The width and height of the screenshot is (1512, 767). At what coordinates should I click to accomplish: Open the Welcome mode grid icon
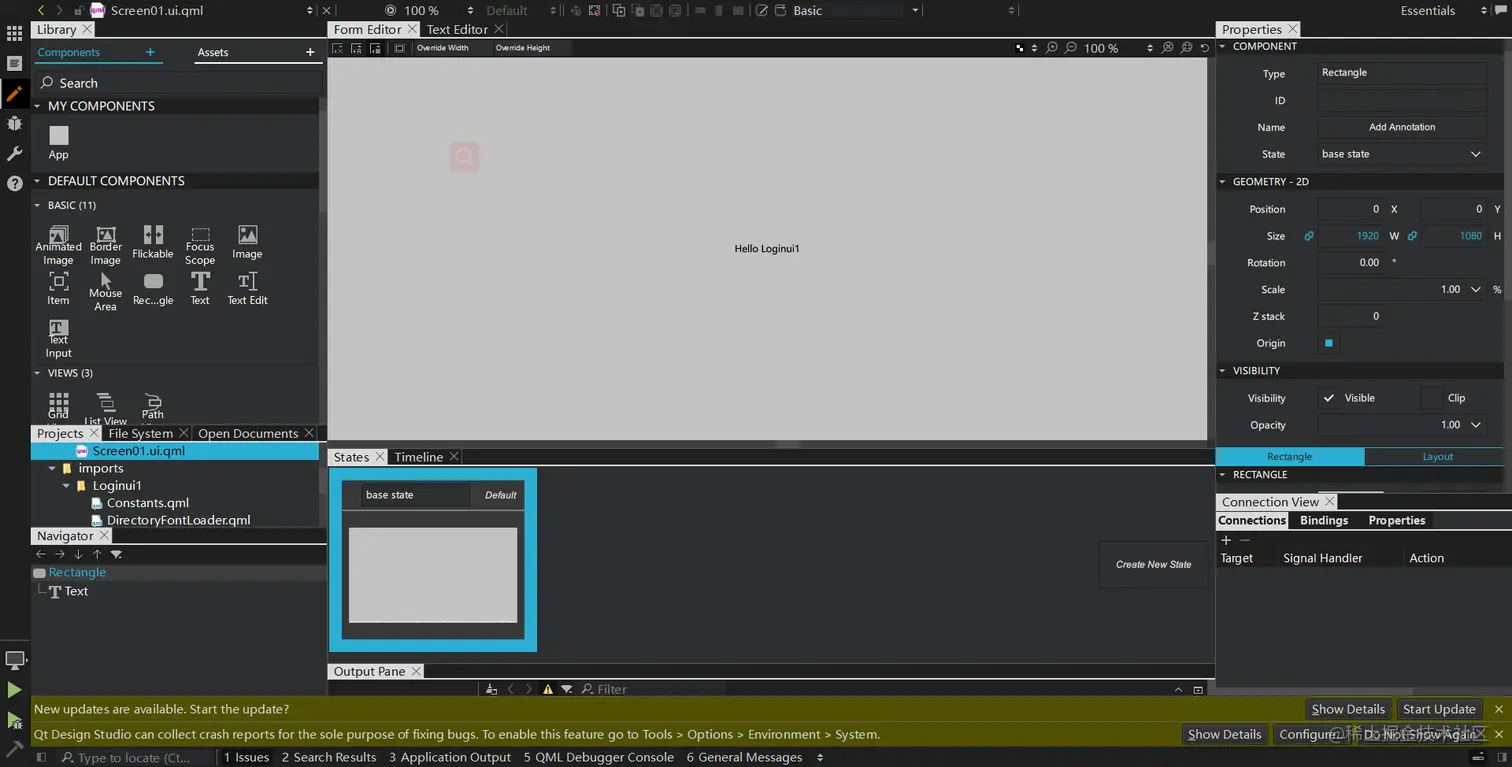click(14, 33)
